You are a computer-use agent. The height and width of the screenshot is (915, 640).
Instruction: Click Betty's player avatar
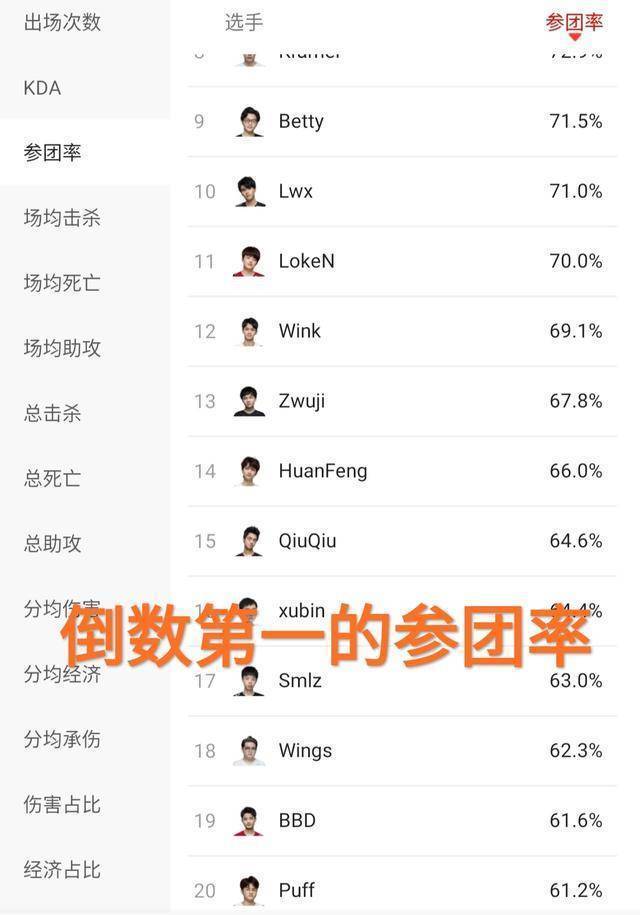point(249,121)
